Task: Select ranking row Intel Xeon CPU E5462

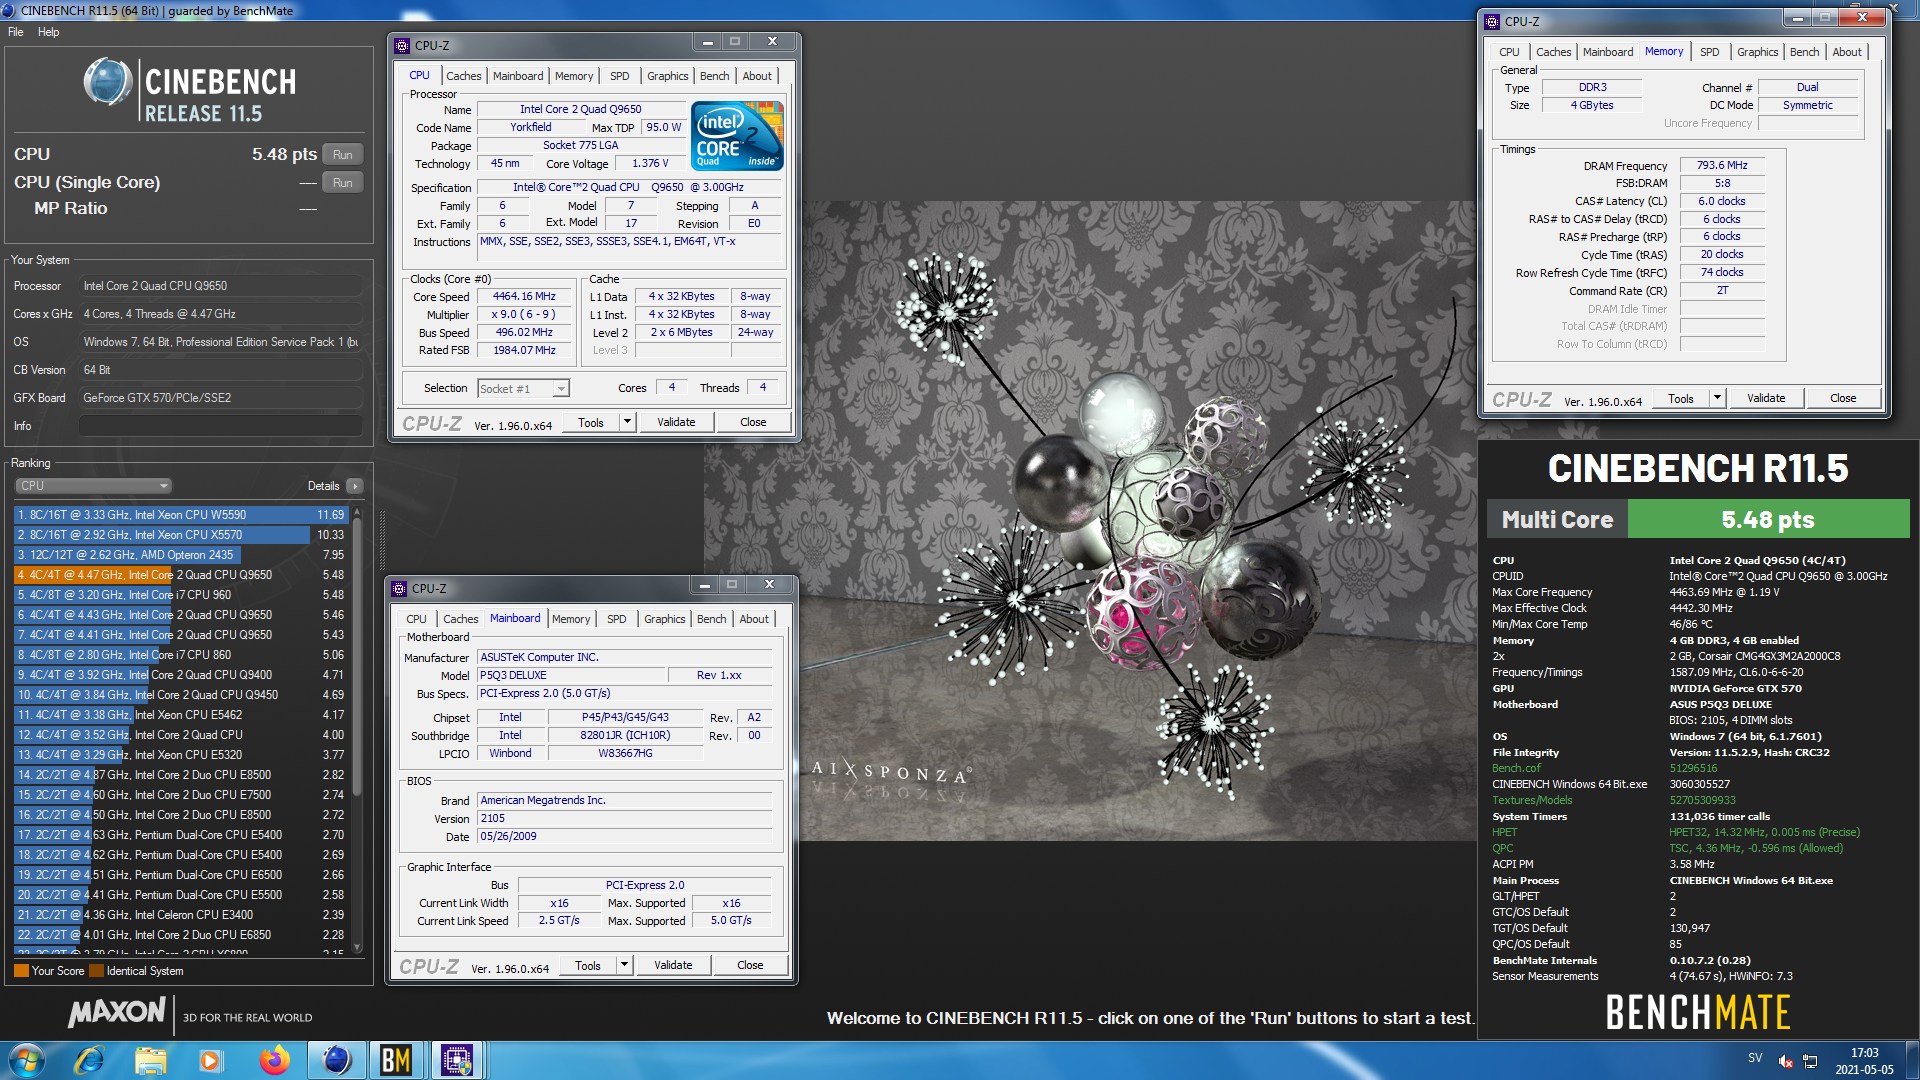Action: (x=180, y=715)
